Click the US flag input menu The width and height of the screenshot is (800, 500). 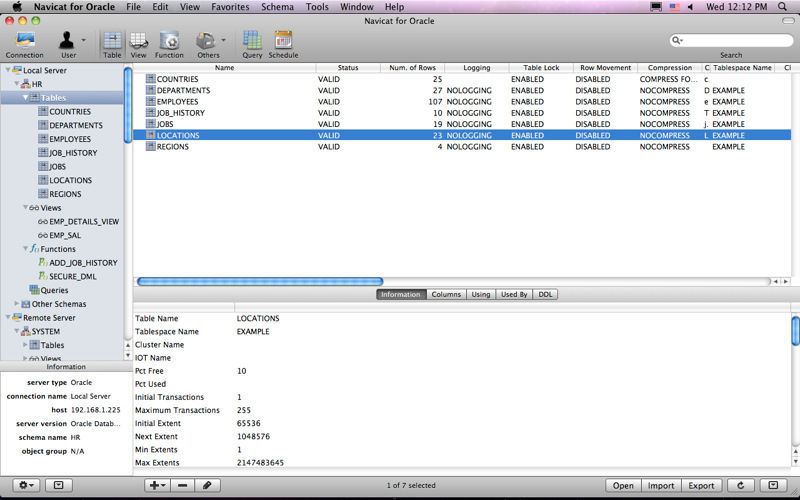click(674, 7)
